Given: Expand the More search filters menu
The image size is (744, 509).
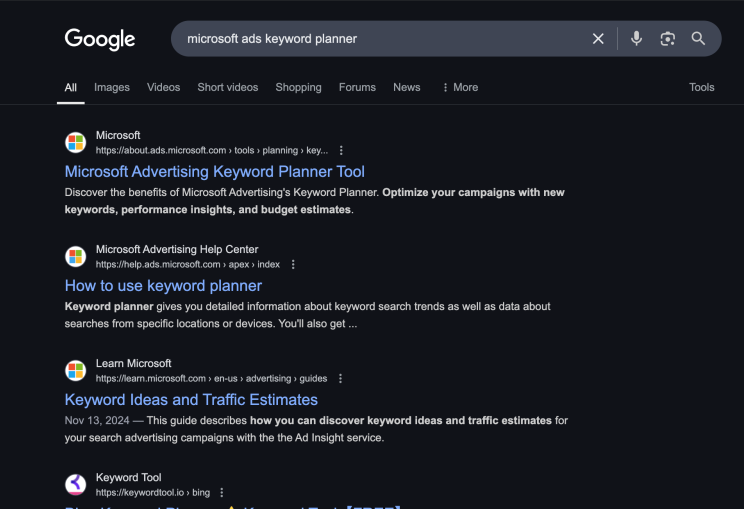Looking at the screenshot, I should pyautogui.click(x=460, y=87).
